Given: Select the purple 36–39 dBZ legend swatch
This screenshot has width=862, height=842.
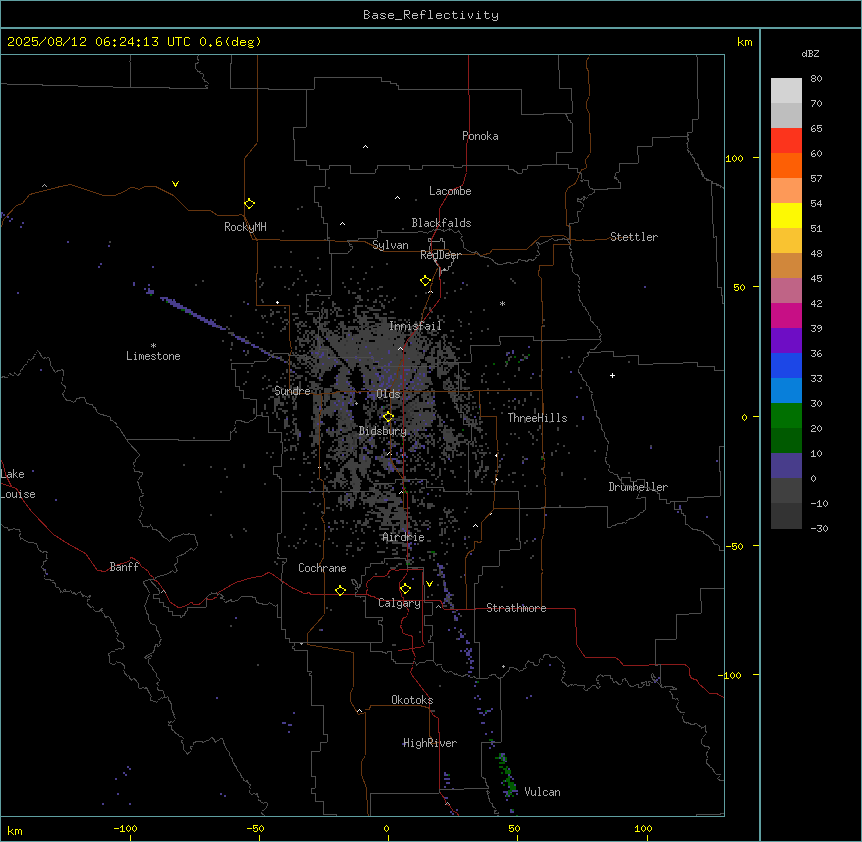Looking at the screenshot, I should click(786, 341).
